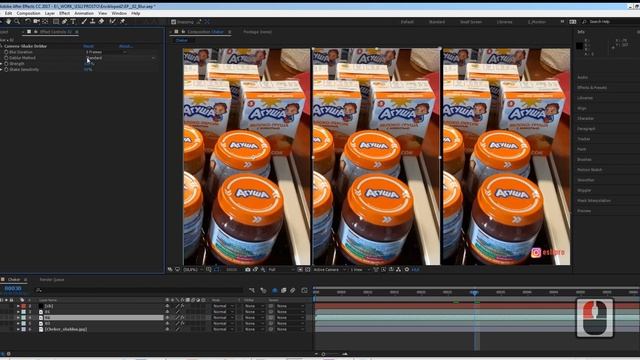The height and width of the screenshot is (360, 640).
Task: Open Active Camera view dropdown
Action: 330,269
